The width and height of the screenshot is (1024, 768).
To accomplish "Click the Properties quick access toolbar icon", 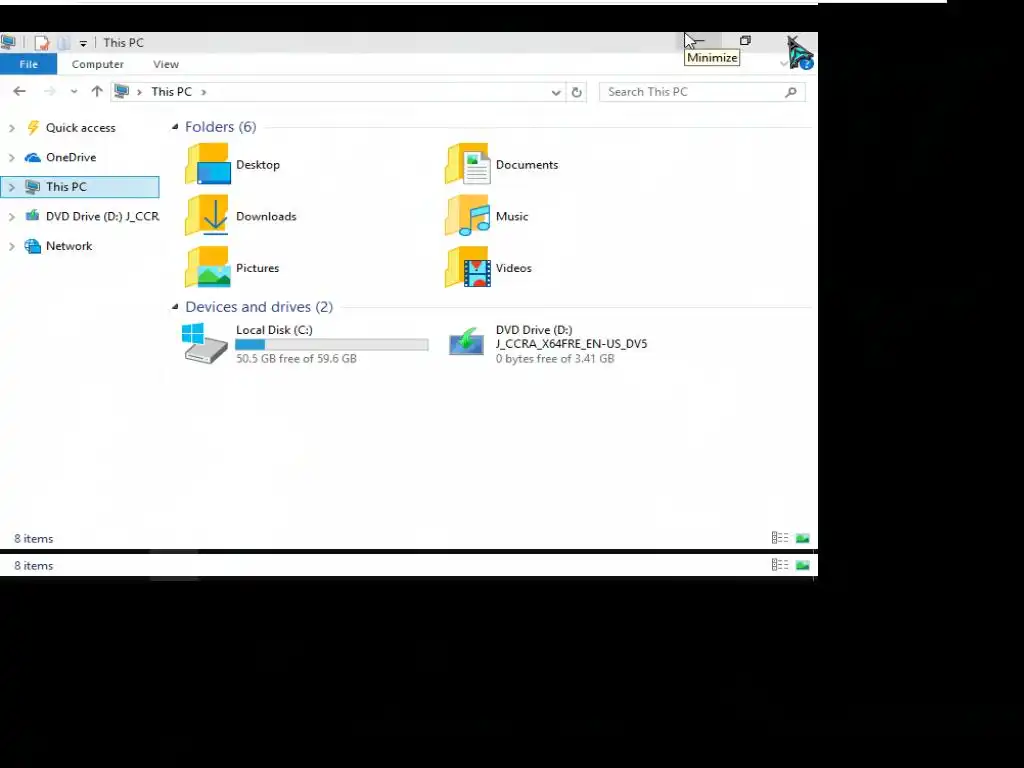I will 42,43.
